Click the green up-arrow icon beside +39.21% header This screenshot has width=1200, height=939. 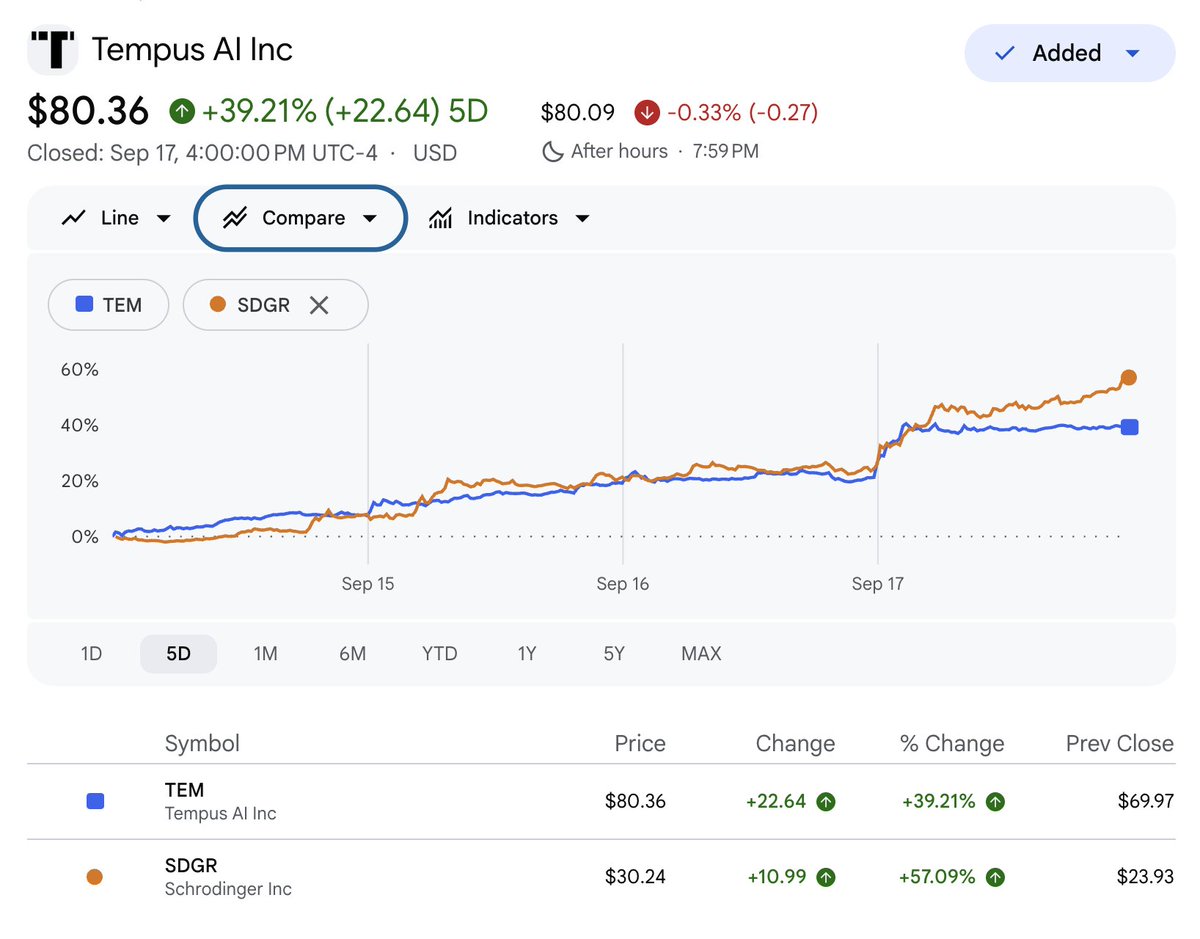click(x=182, y=111)
